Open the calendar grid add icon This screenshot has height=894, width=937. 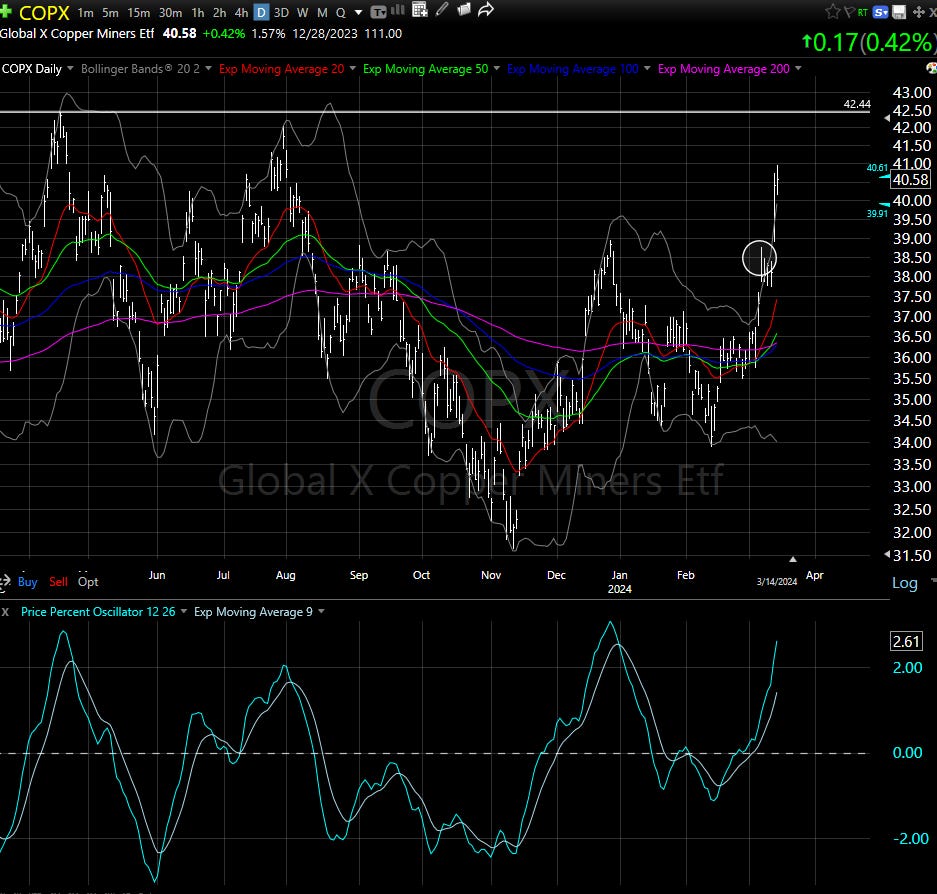420,10
